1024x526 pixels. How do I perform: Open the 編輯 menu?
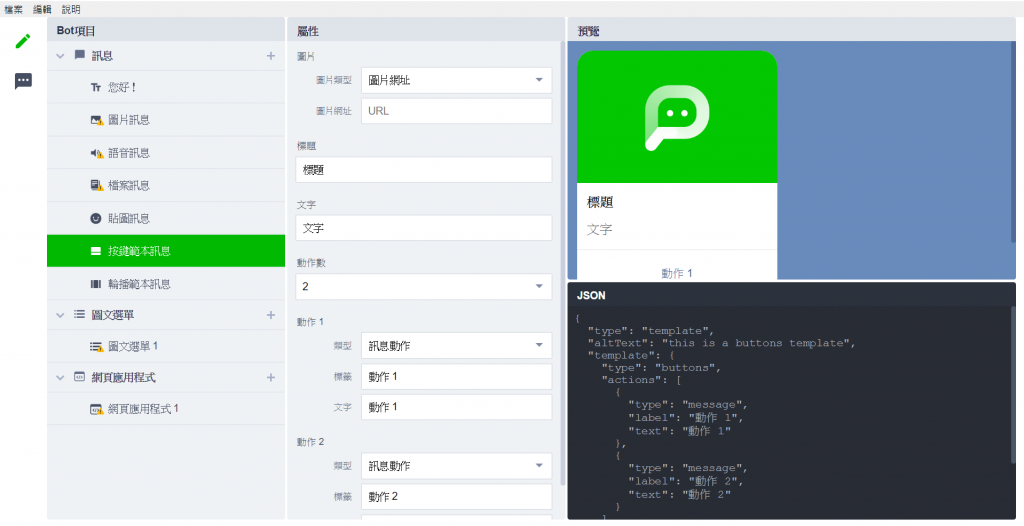click(42, 9)
